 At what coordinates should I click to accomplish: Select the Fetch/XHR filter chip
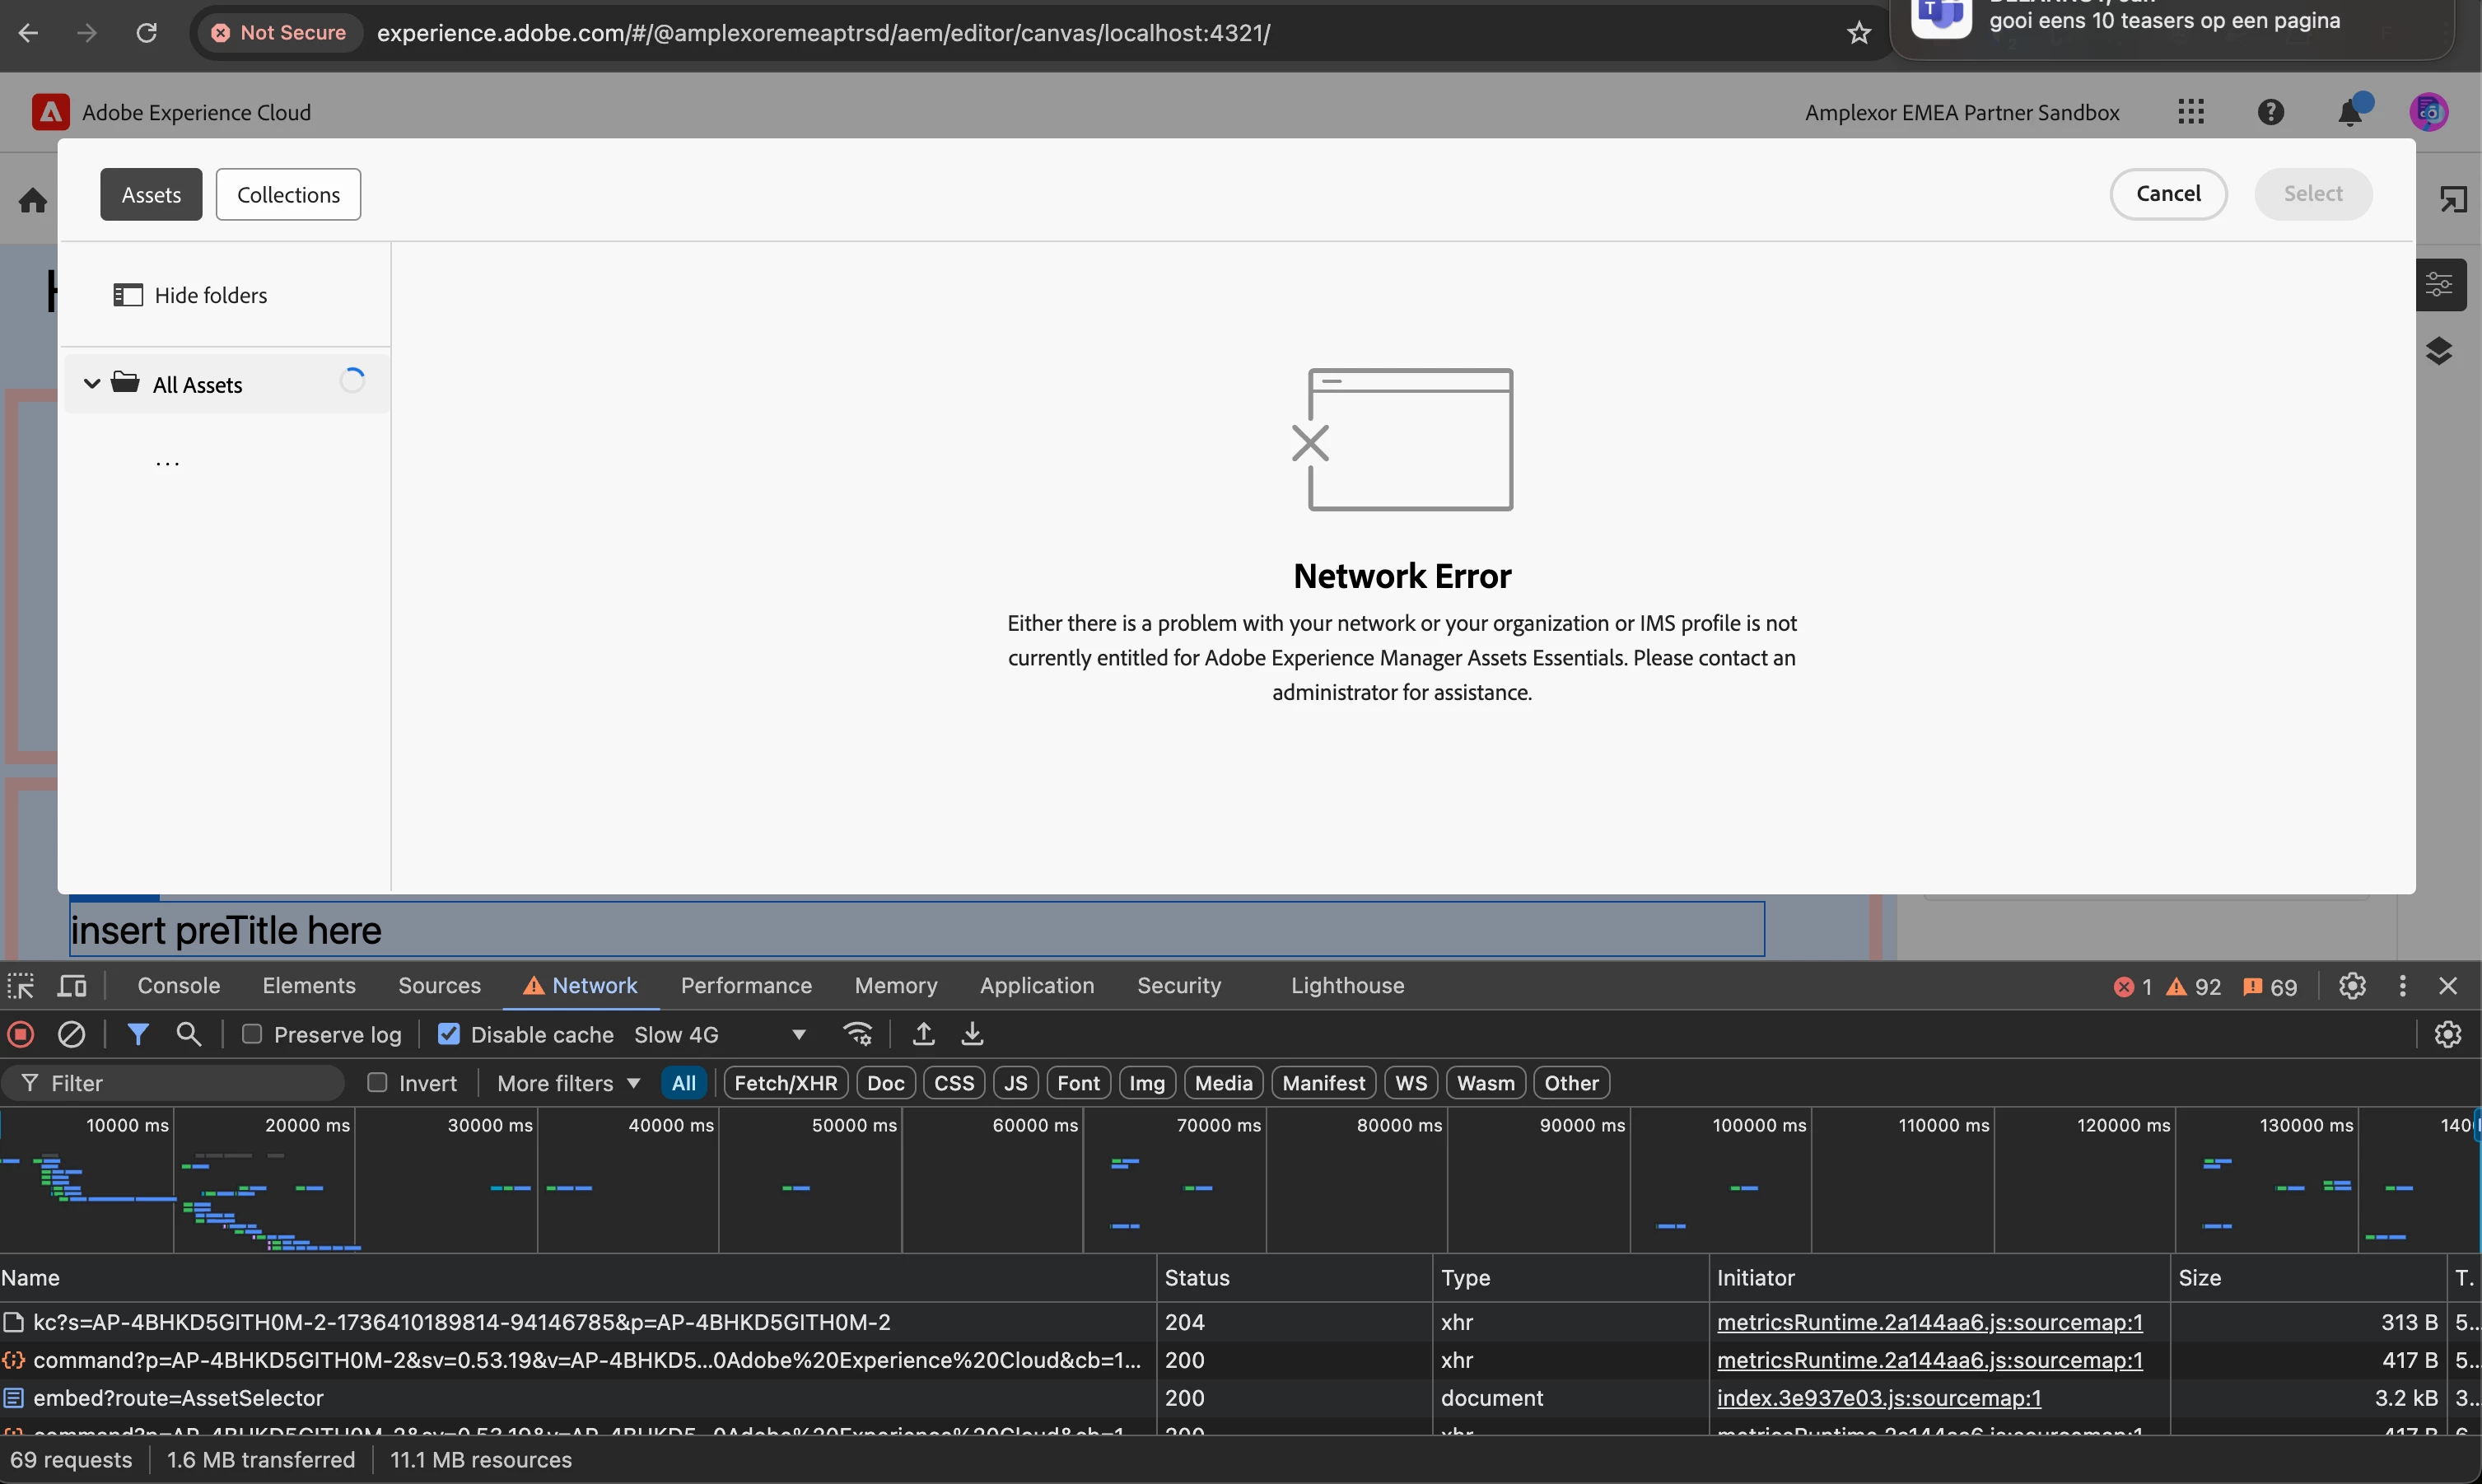coord(785,1083)
